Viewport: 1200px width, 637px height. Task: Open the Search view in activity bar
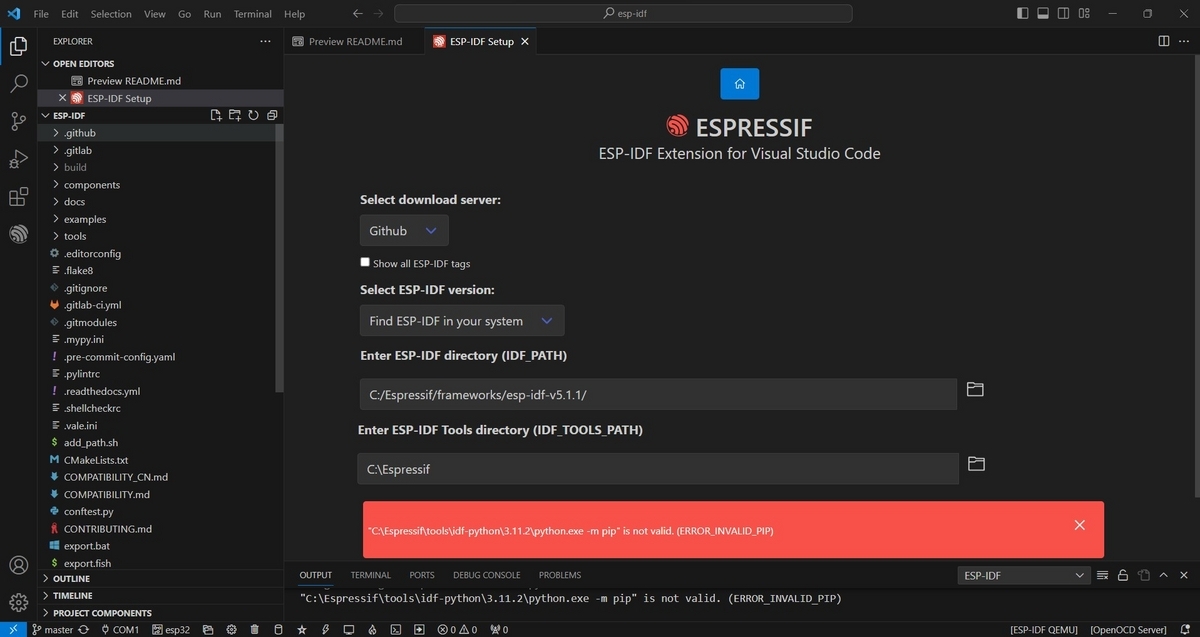click(x=18, y=84)
